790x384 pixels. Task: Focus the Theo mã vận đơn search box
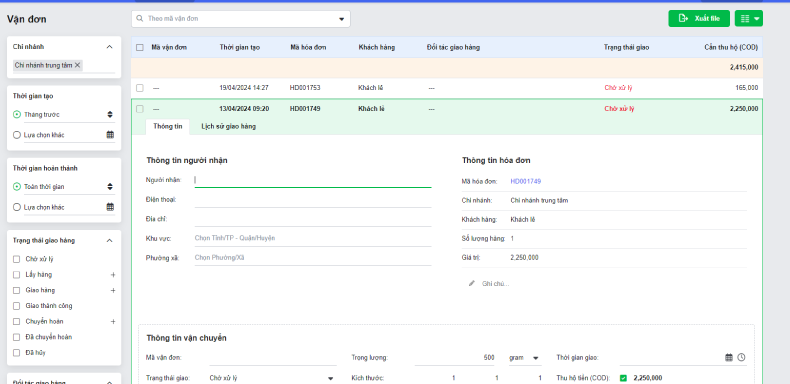[x=241, y=19]
